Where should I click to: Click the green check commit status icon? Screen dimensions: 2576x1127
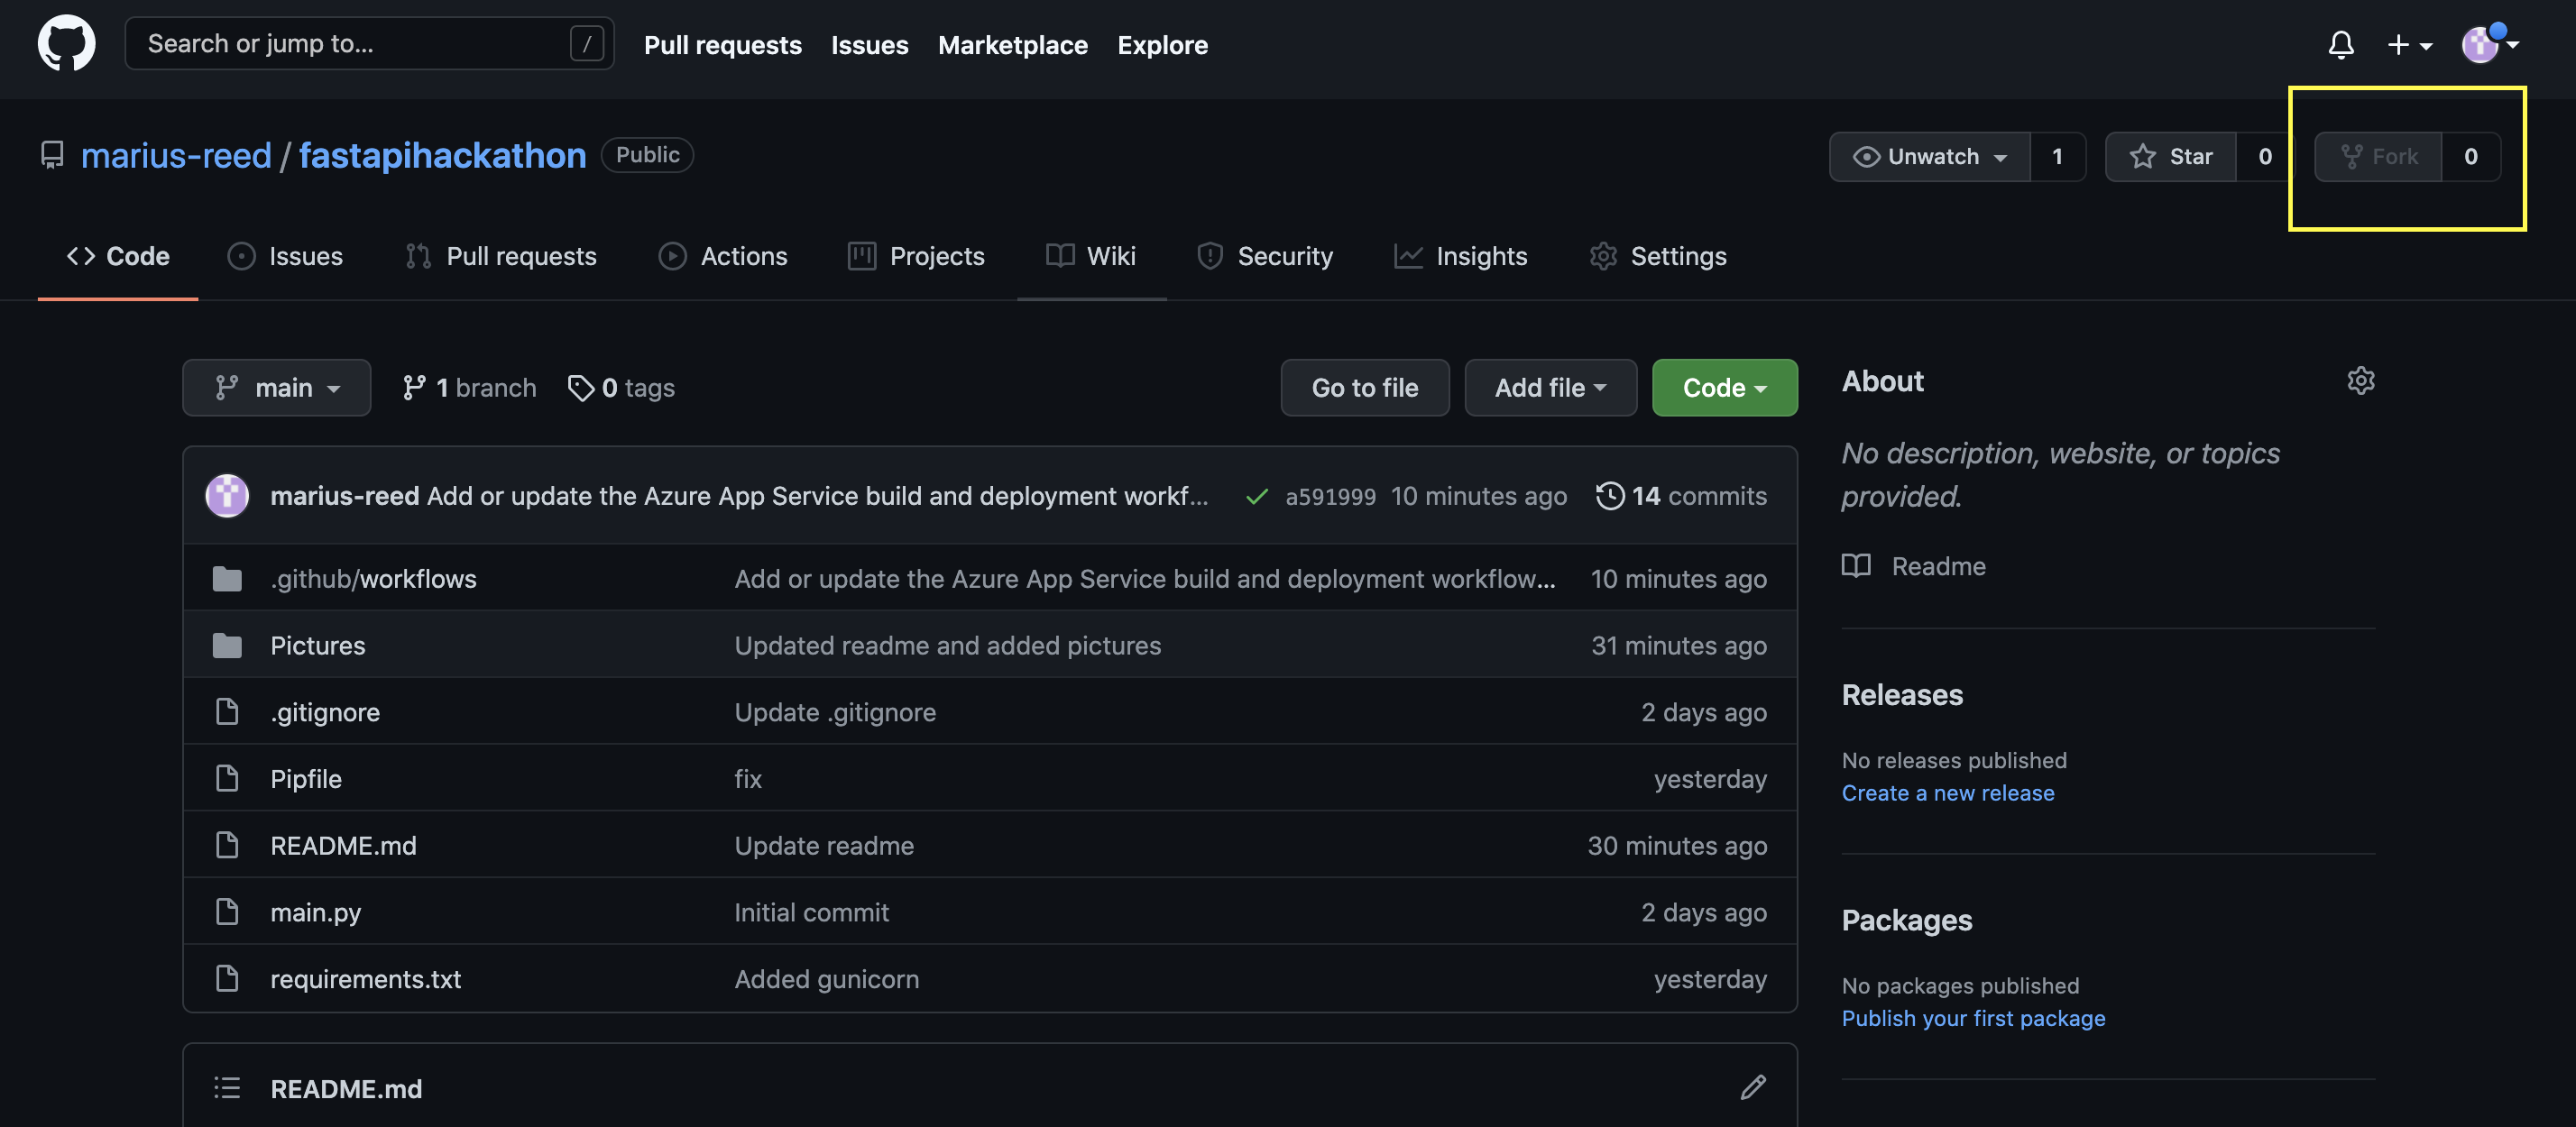tap(1257, 496)
